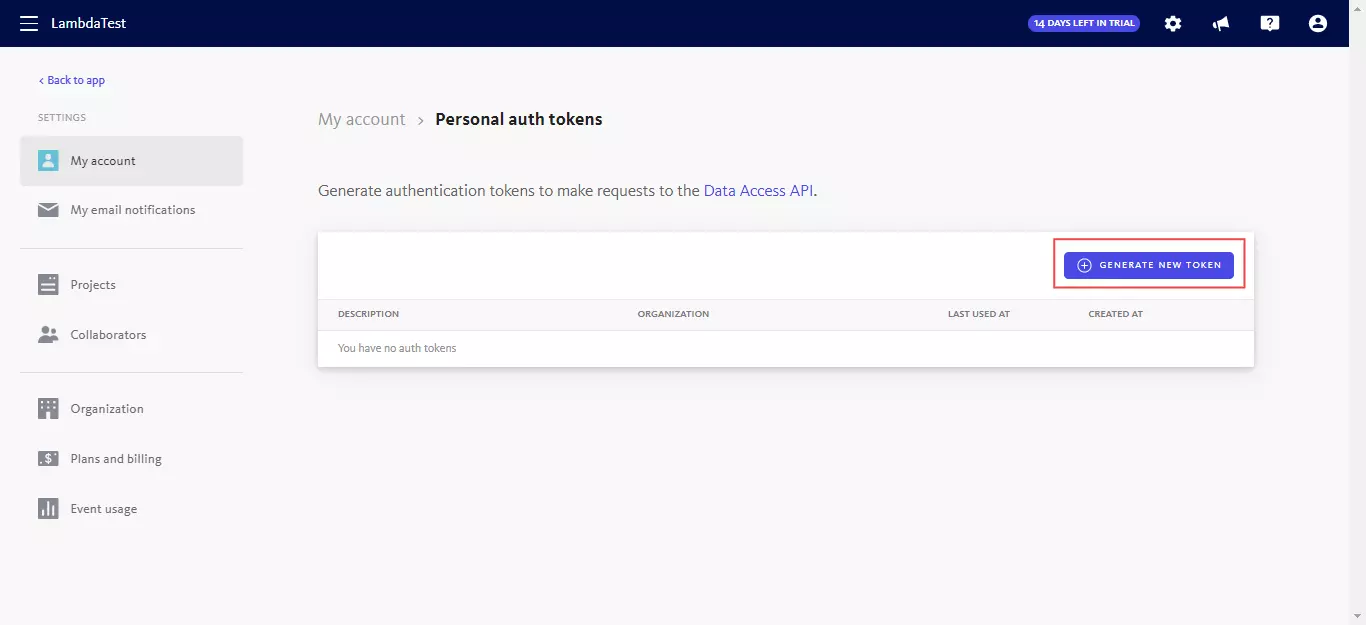Click the Projects sidebar icon
Screen dimensions: 1366x625
[48, 285]
